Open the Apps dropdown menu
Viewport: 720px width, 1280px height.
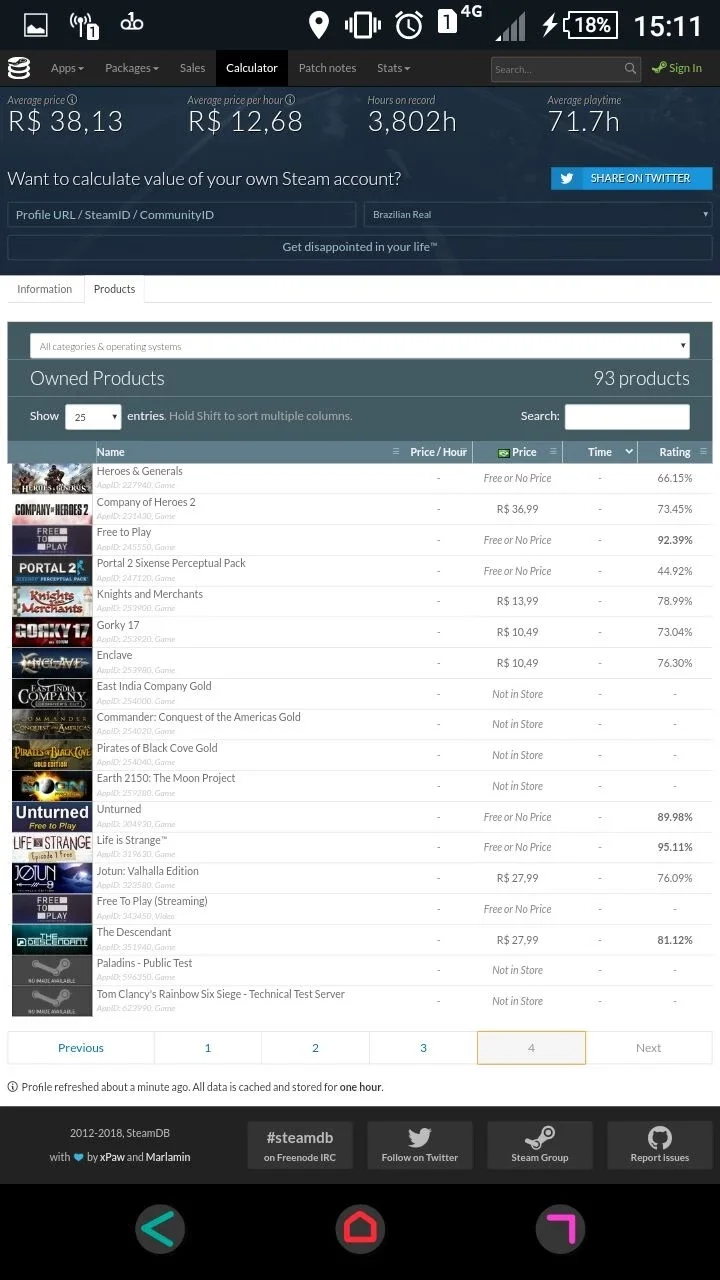tap(67, 68)
